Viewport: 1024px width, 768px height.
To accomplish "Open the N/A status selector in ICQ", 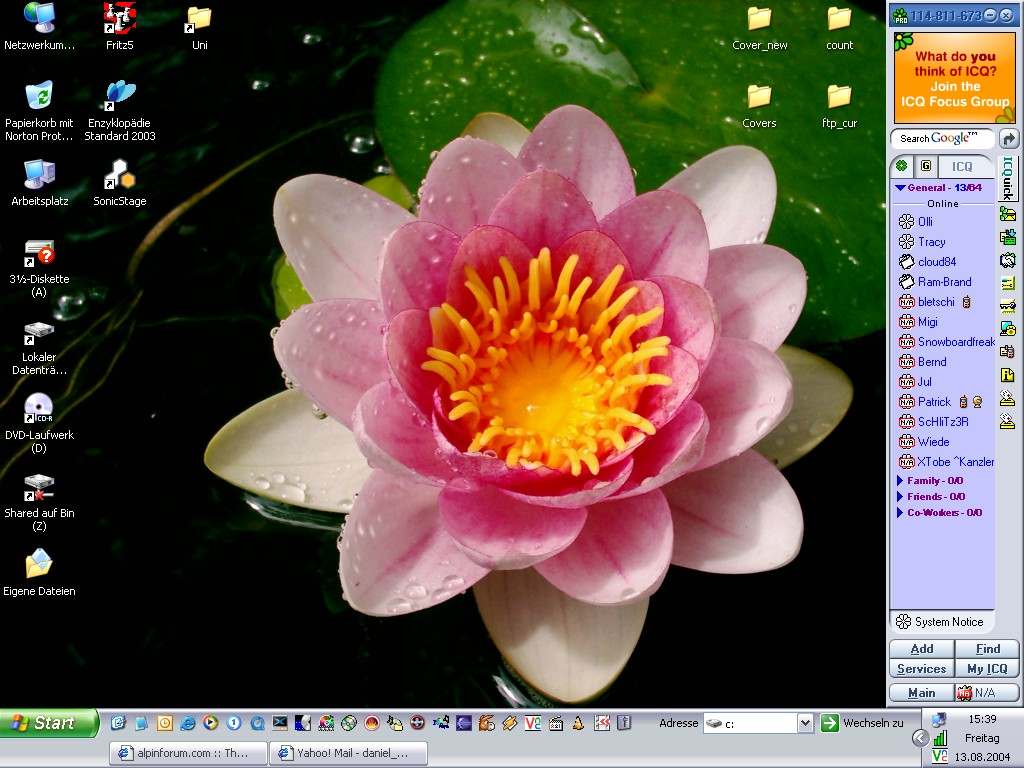I will pyautogui.click(x=987, y=692).
